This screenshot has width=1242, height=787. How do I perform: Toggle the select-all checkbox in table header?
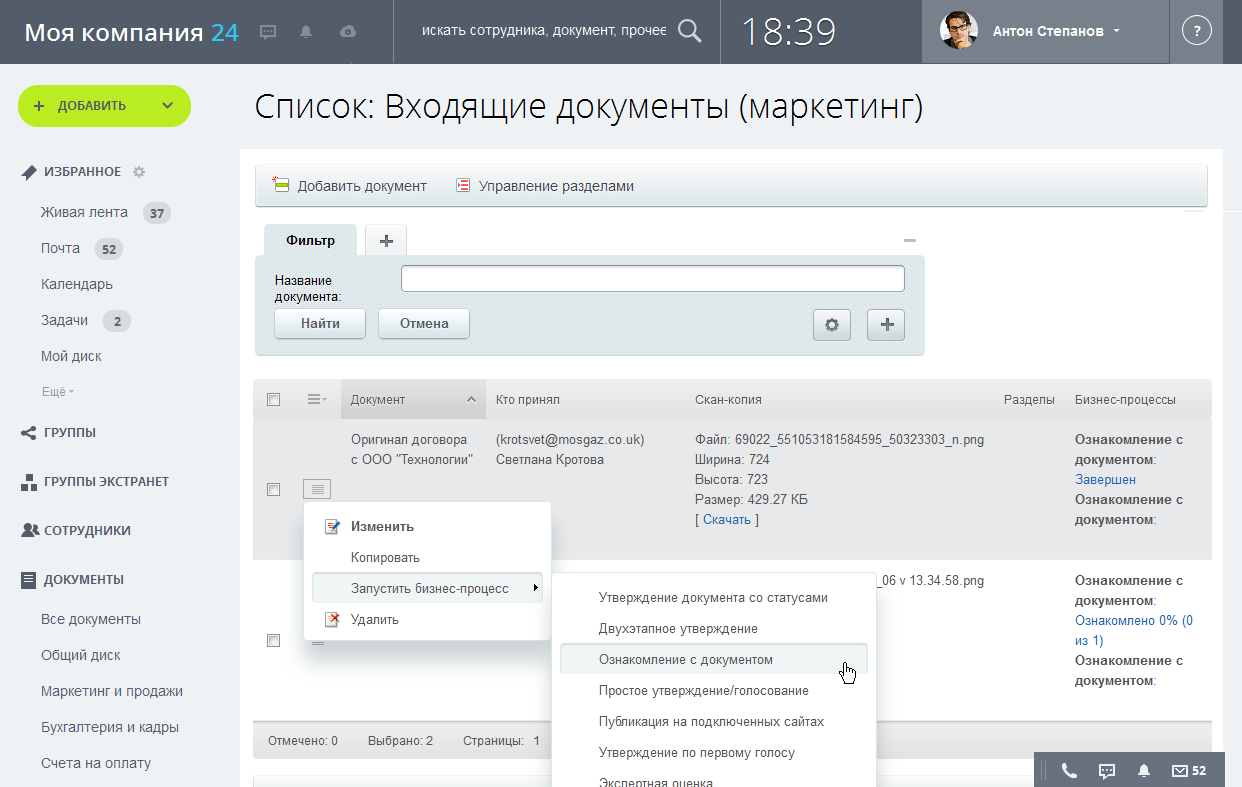(x=273, y=400)
